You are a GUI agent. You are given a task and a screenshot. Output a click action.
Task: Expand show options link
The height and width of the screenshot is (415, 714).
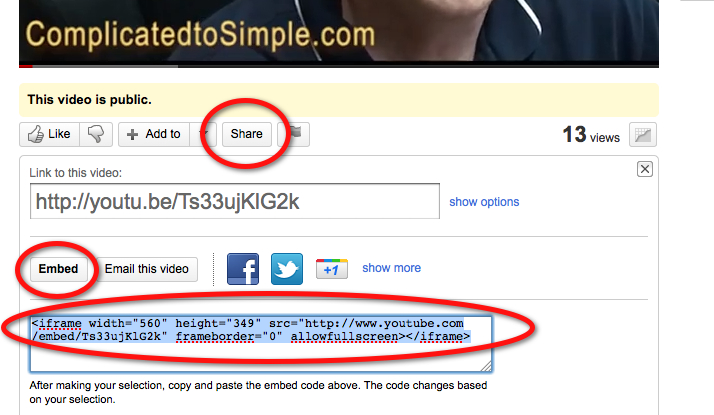(x=484, y=202)
